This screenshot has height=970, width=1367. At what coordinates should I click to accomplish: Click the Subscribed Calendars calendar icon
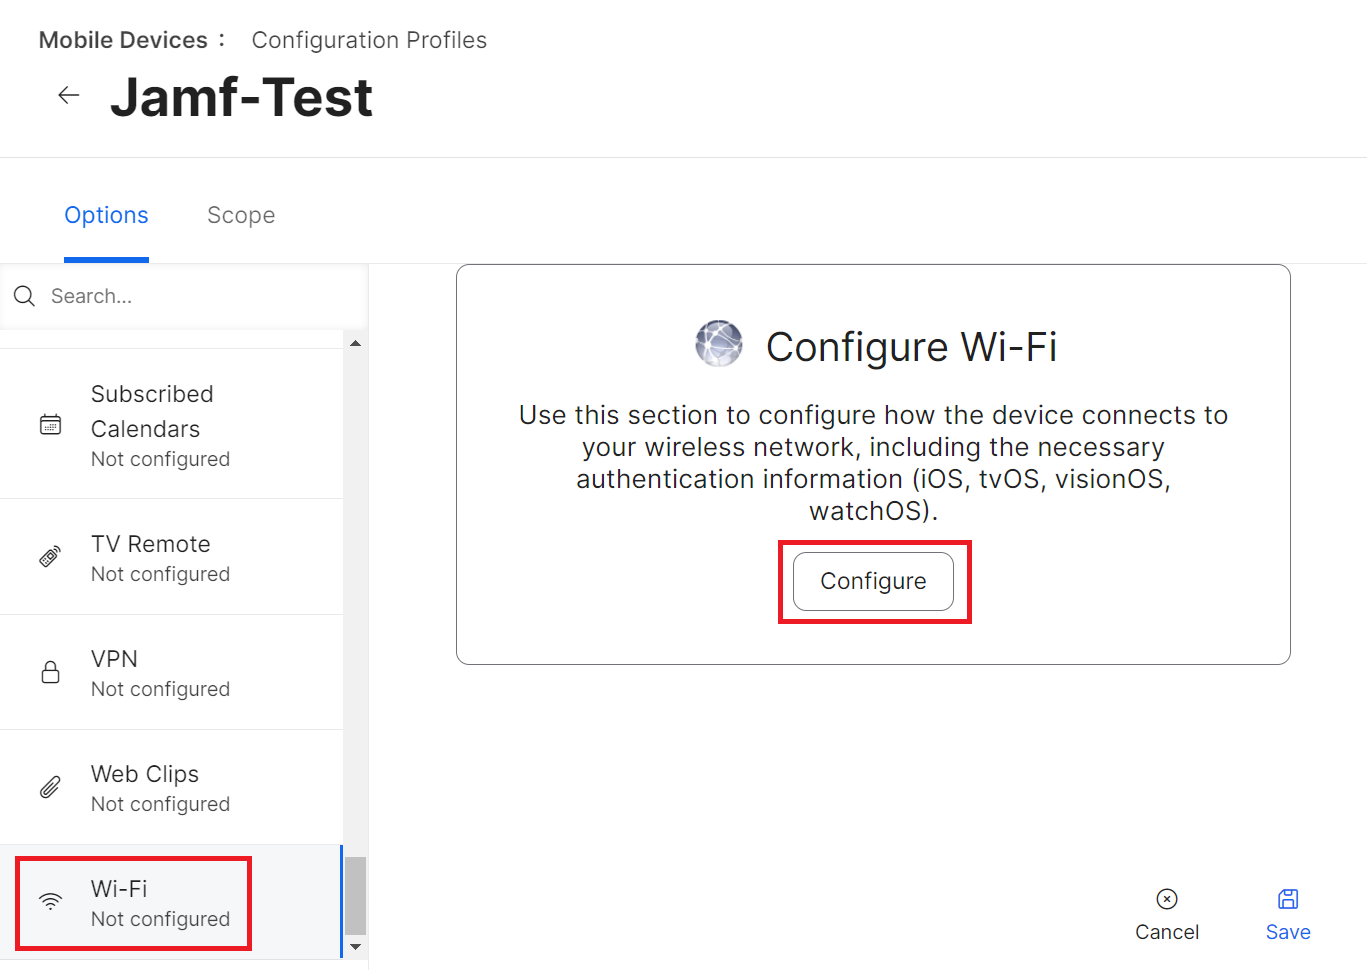point(50,425)
